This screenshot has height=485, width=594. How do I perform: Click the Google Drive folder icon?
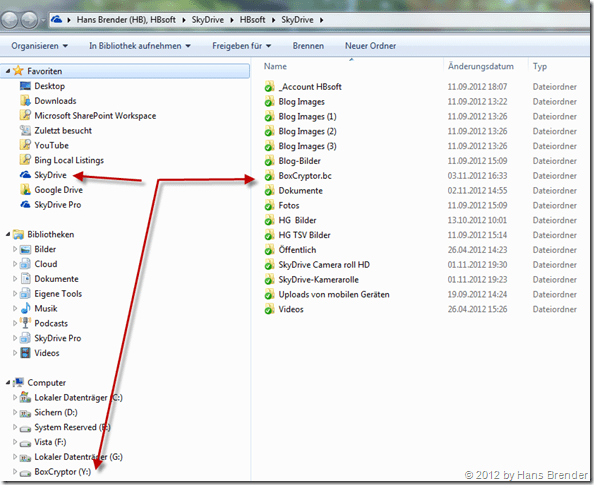(x=25, y=190)
